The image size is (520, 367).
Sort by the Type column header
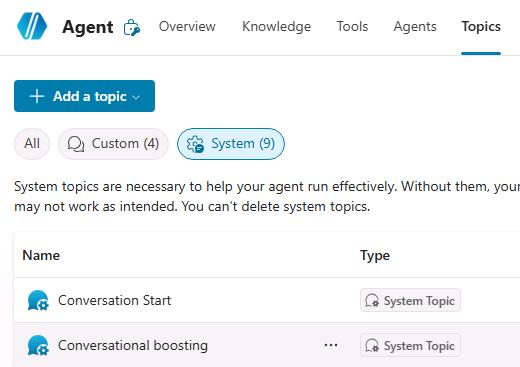(375, 255)
